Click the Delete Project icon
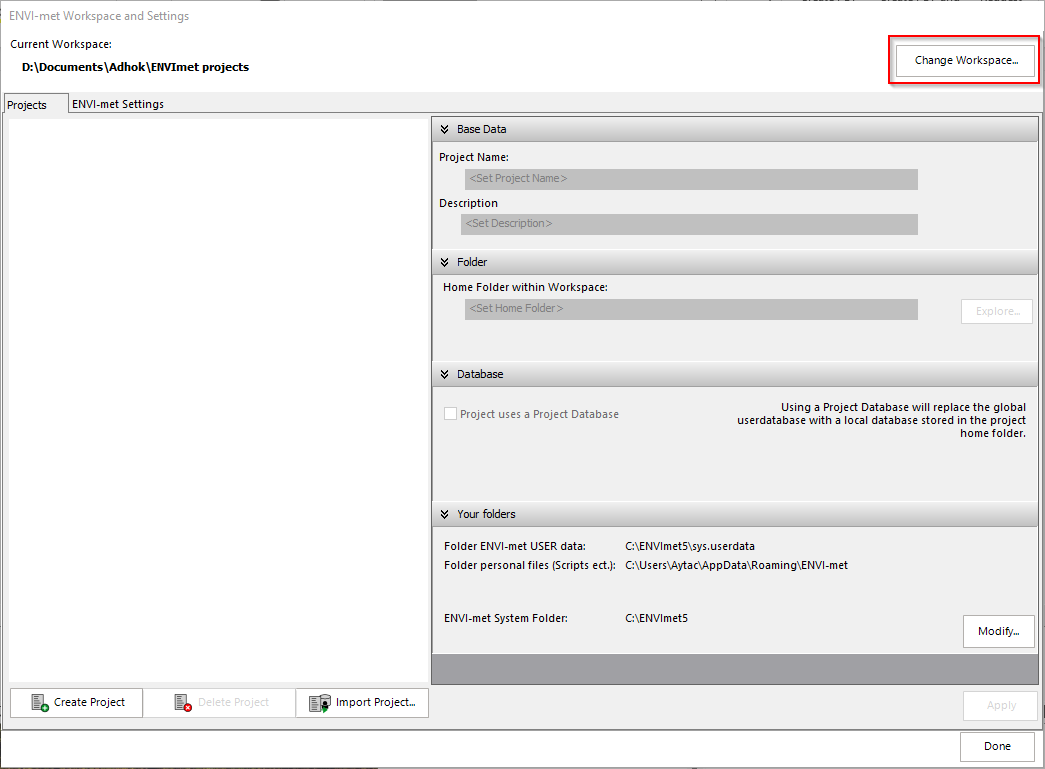The image size is (1045, 769). pos(182,703)
